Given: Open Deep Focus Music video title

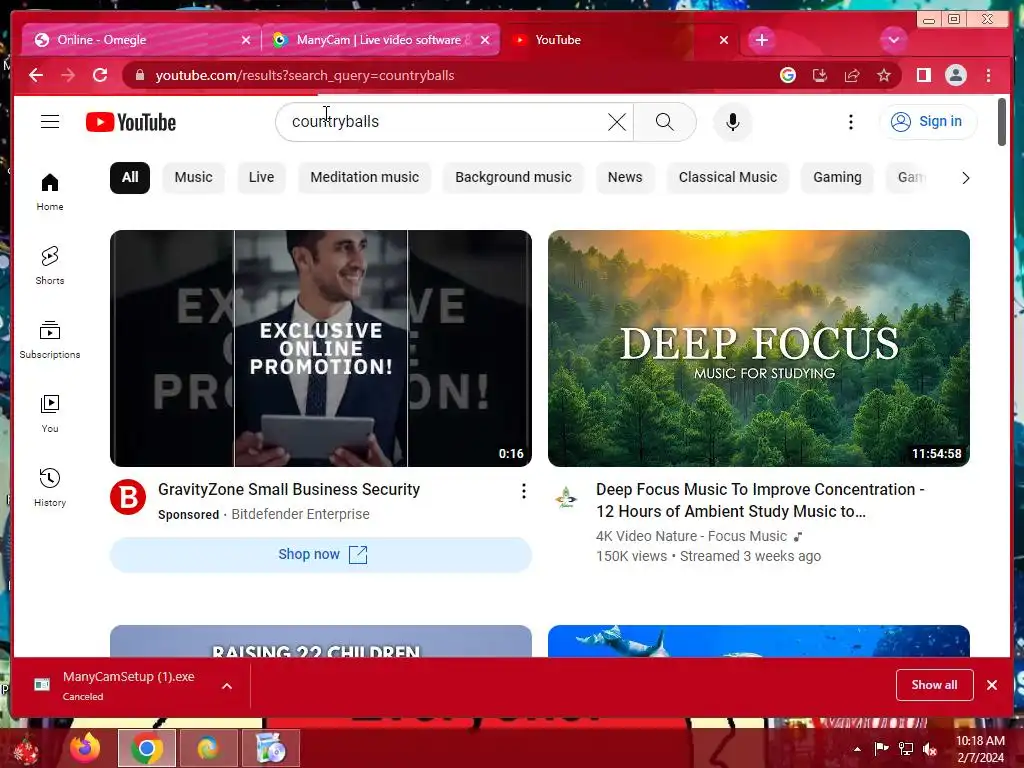Looking at the screenshot, I should [x=760, y=500].
